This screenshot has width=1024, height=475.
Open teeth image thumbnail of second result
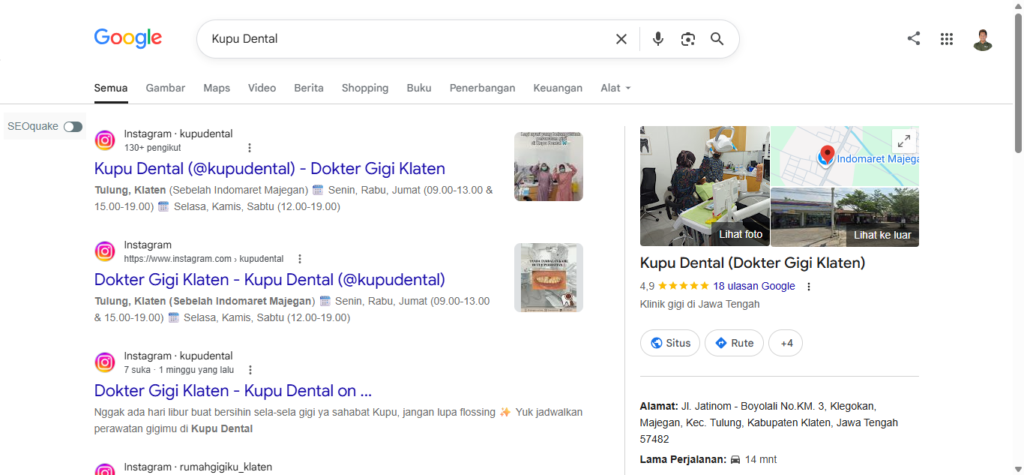tap(549, 278)
